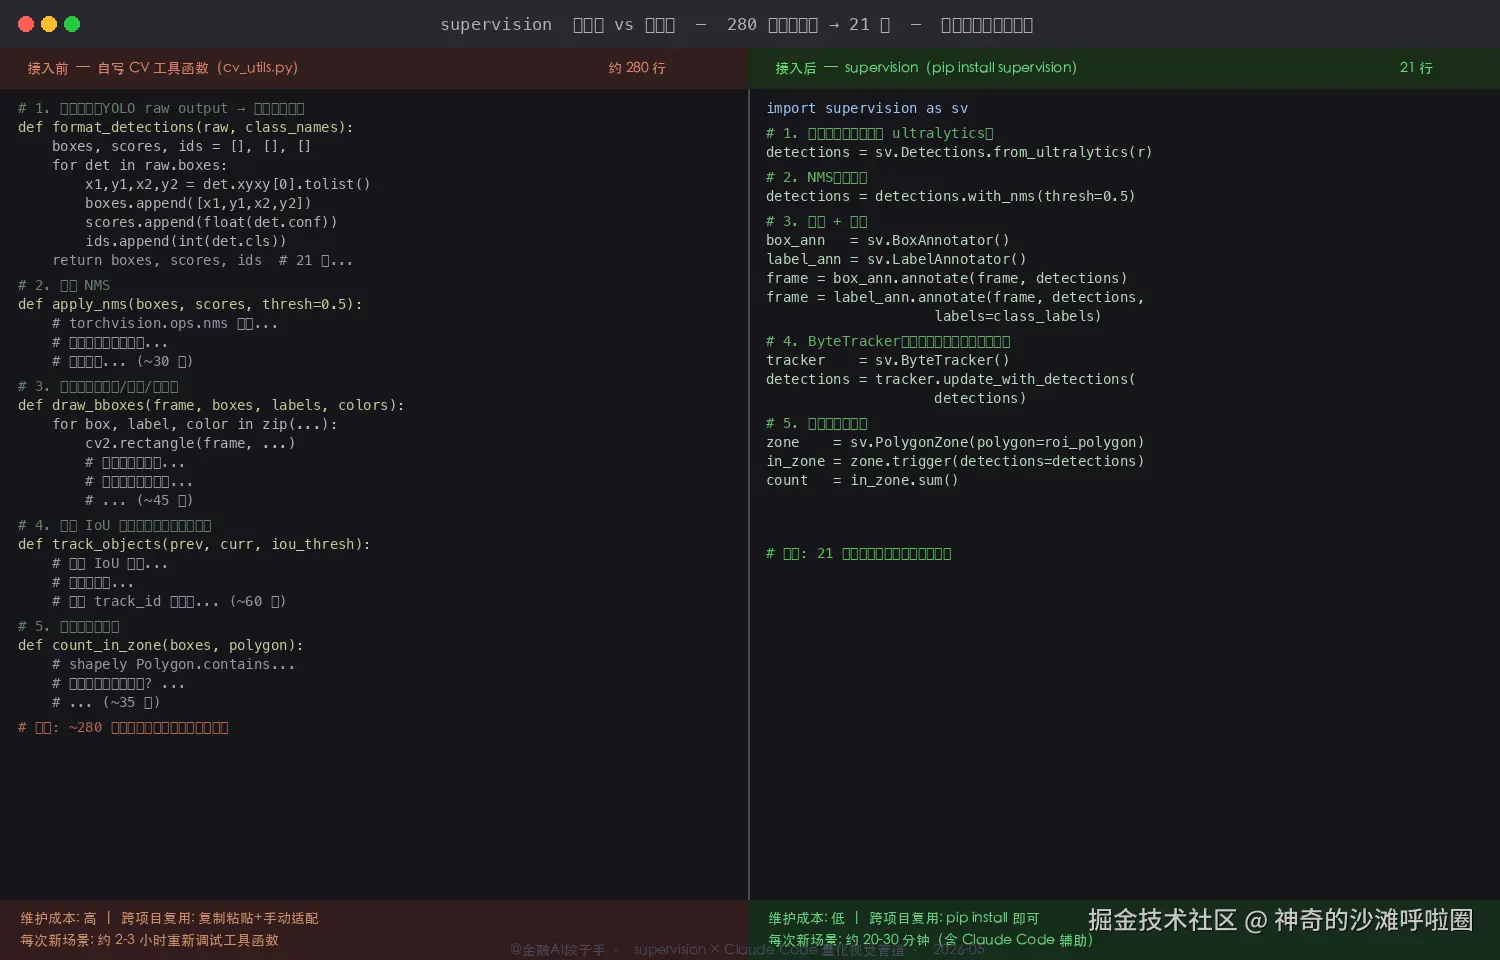
Task: Select 'def apply_nms(boxes, scores, thresh=0.5):' line
Action: coord(190,304)
